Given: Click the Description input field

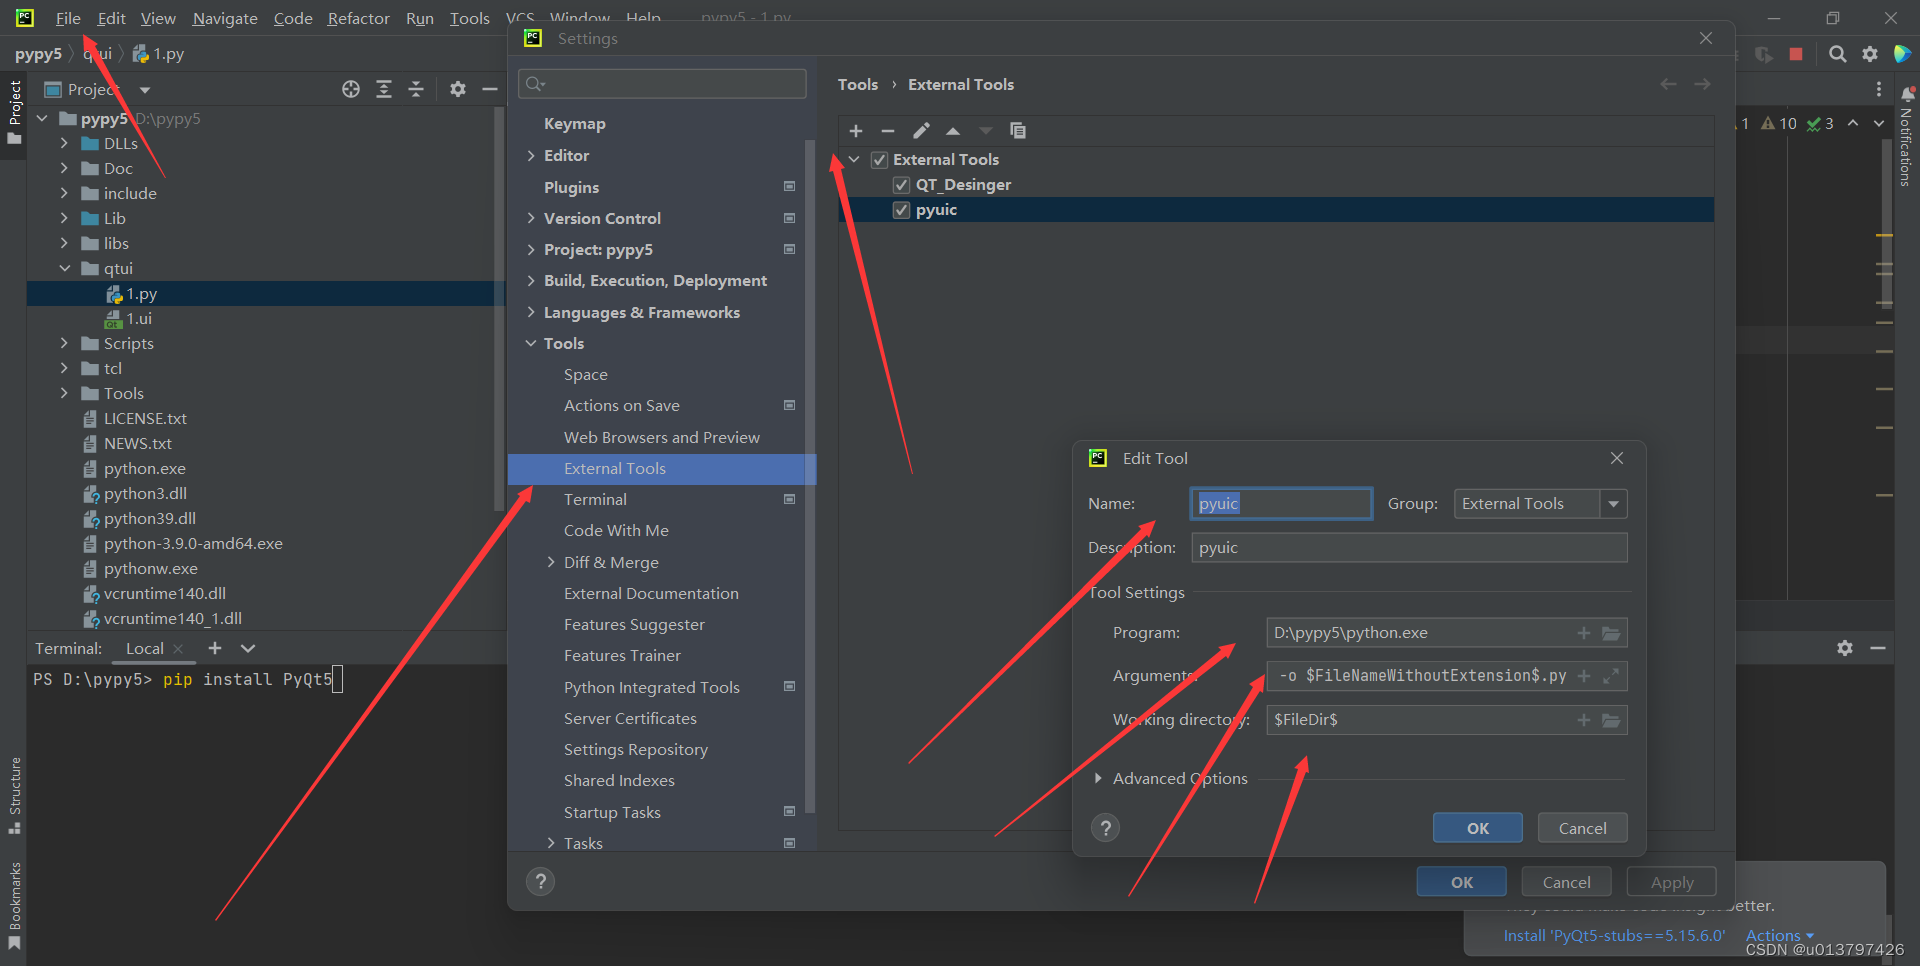Looking at the screenshot, I should click(1409, 548).
